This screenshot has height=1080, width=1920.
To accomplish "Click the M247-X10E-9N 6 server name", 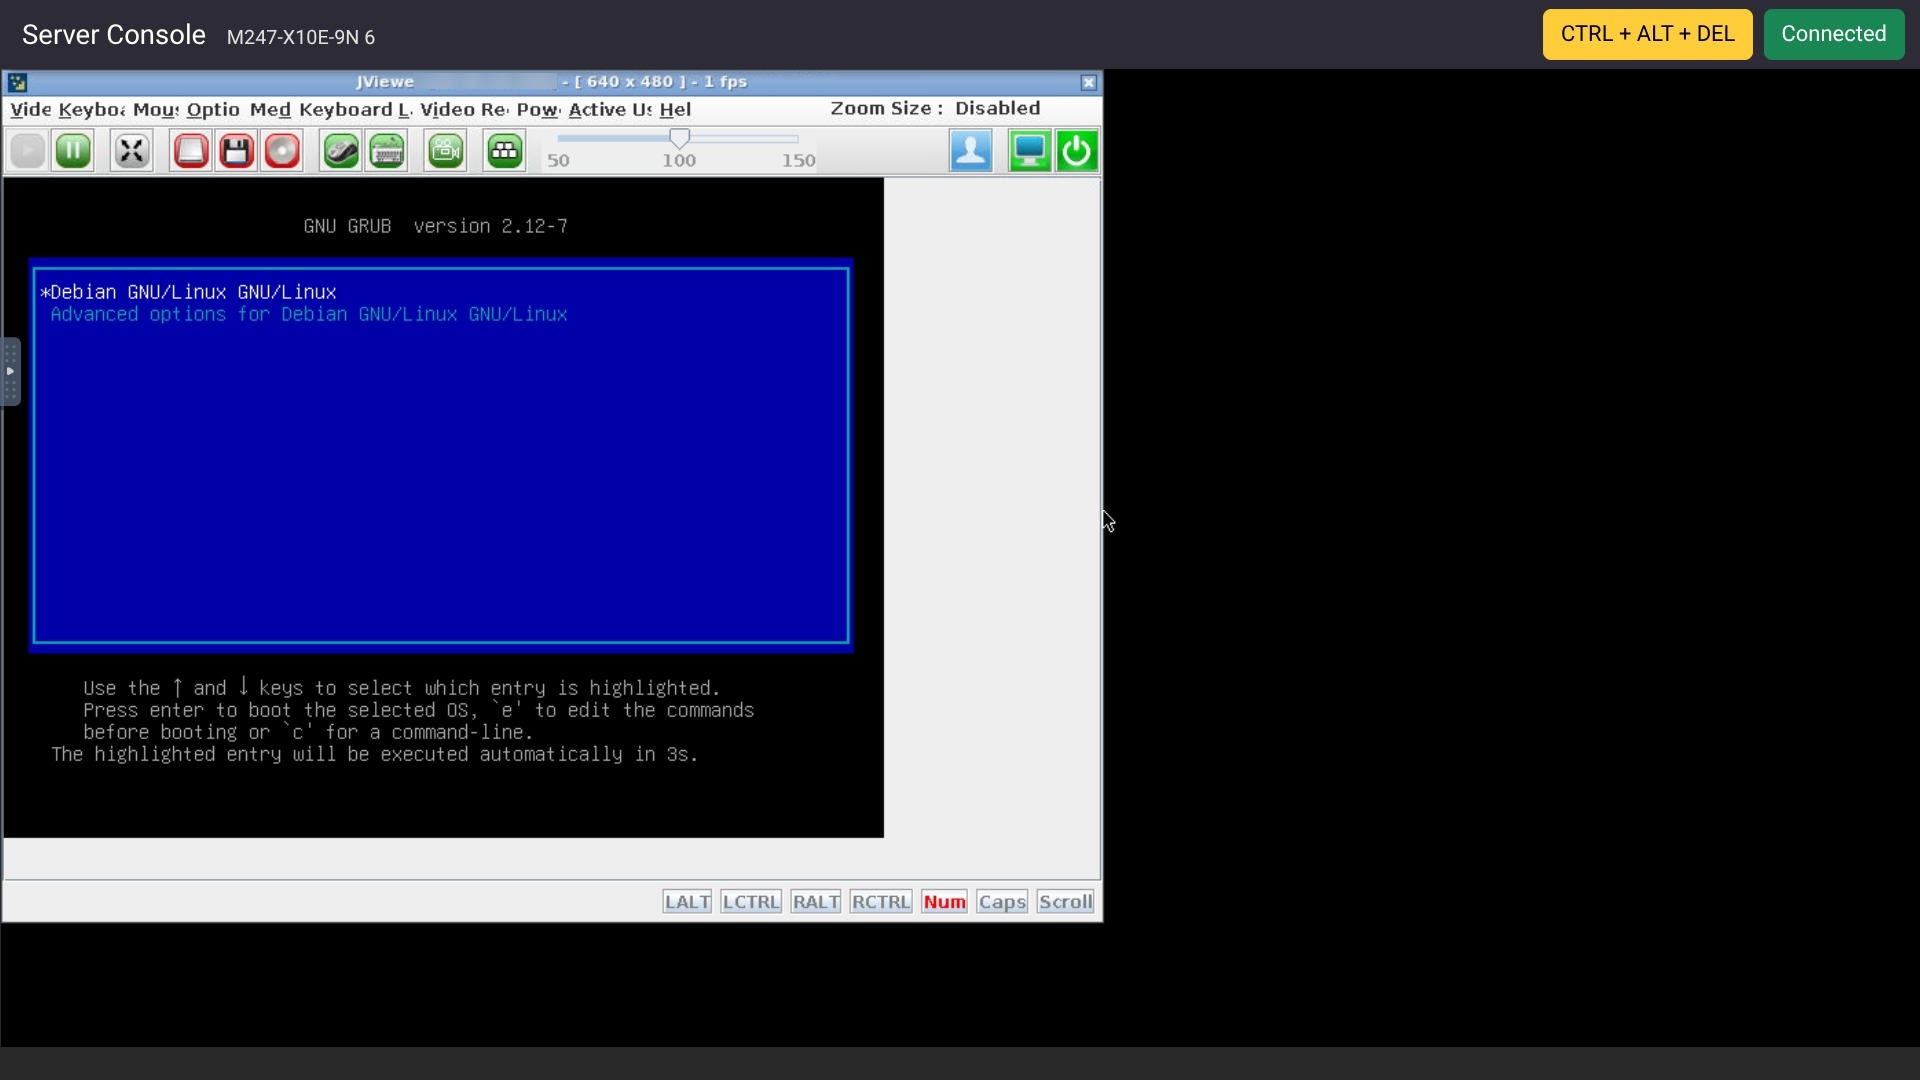I will coord(301,37).
